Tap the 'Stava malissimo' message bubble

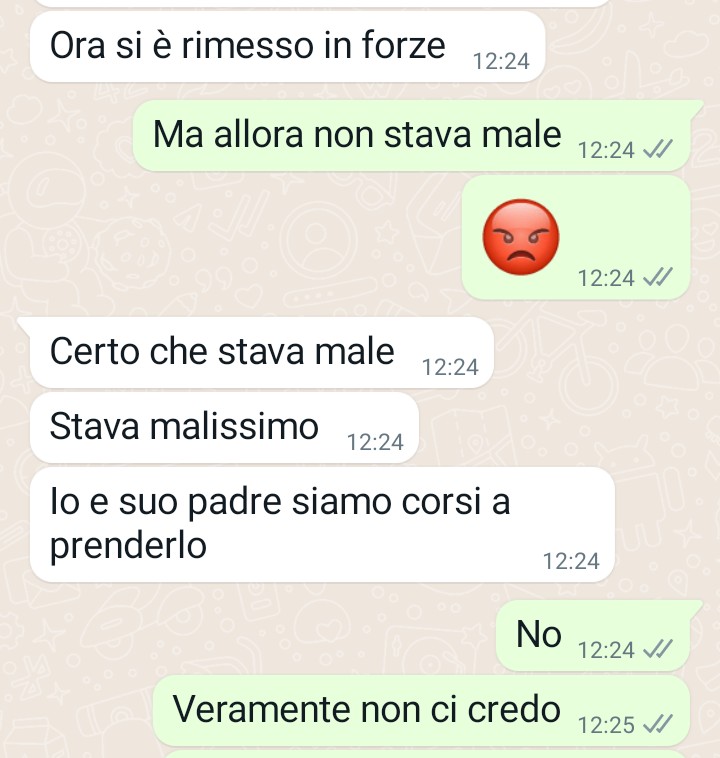pos(224,427)
